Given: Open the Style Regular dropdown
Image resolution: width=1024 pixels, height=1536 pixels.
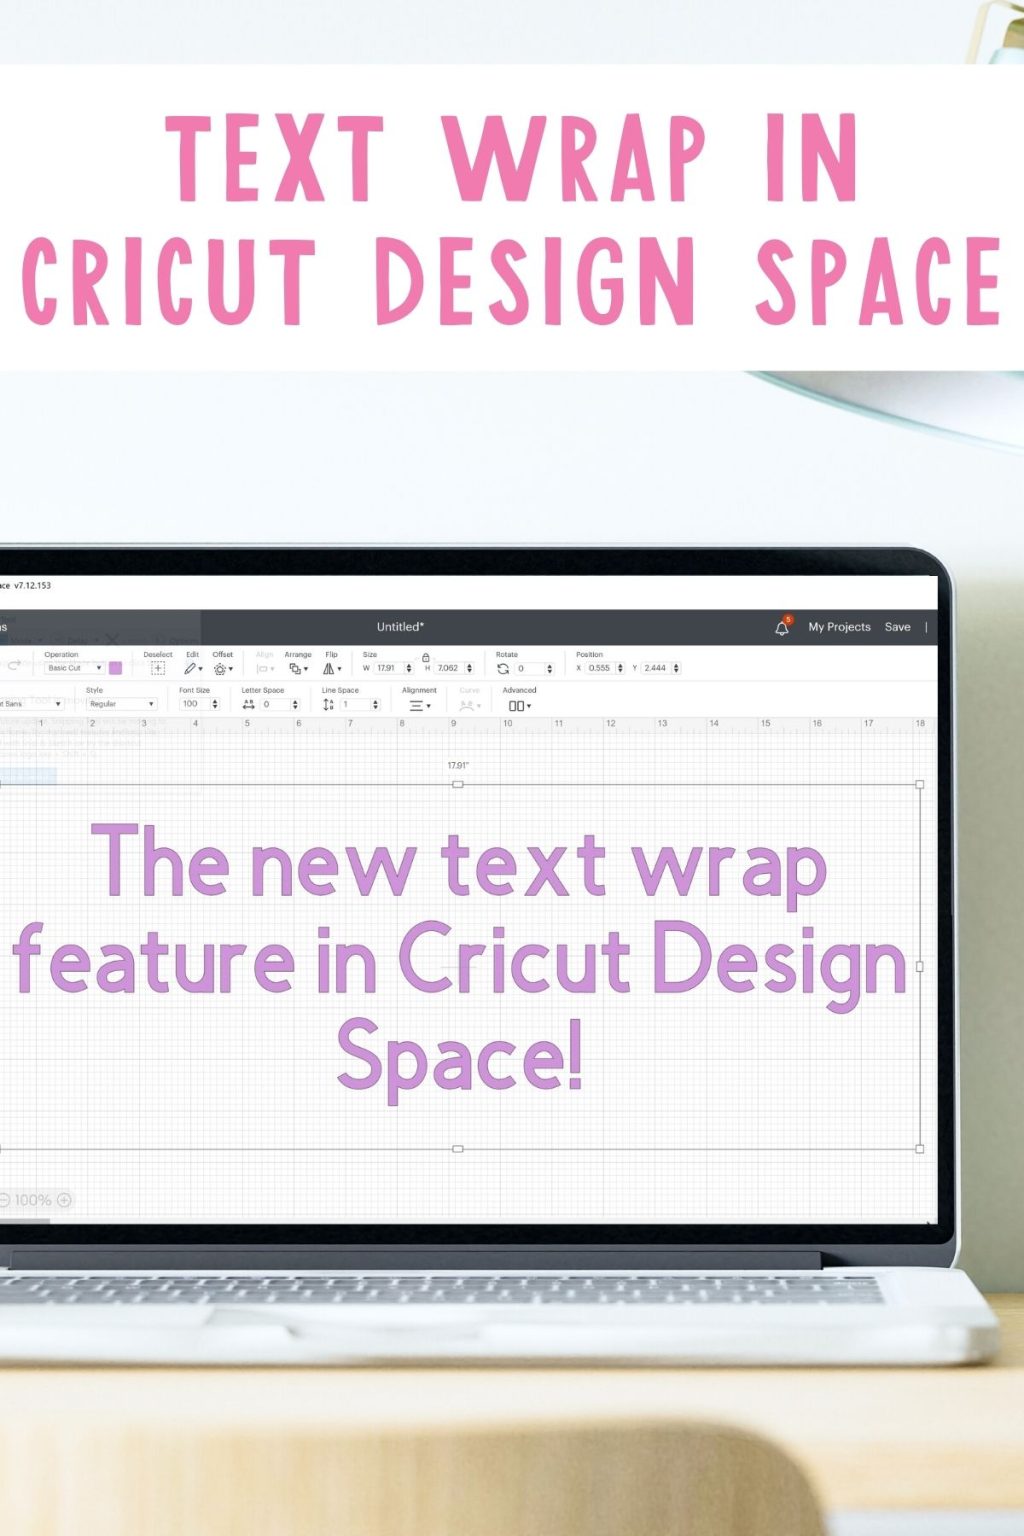Looking at the screenshot, I should coord(120,704).
